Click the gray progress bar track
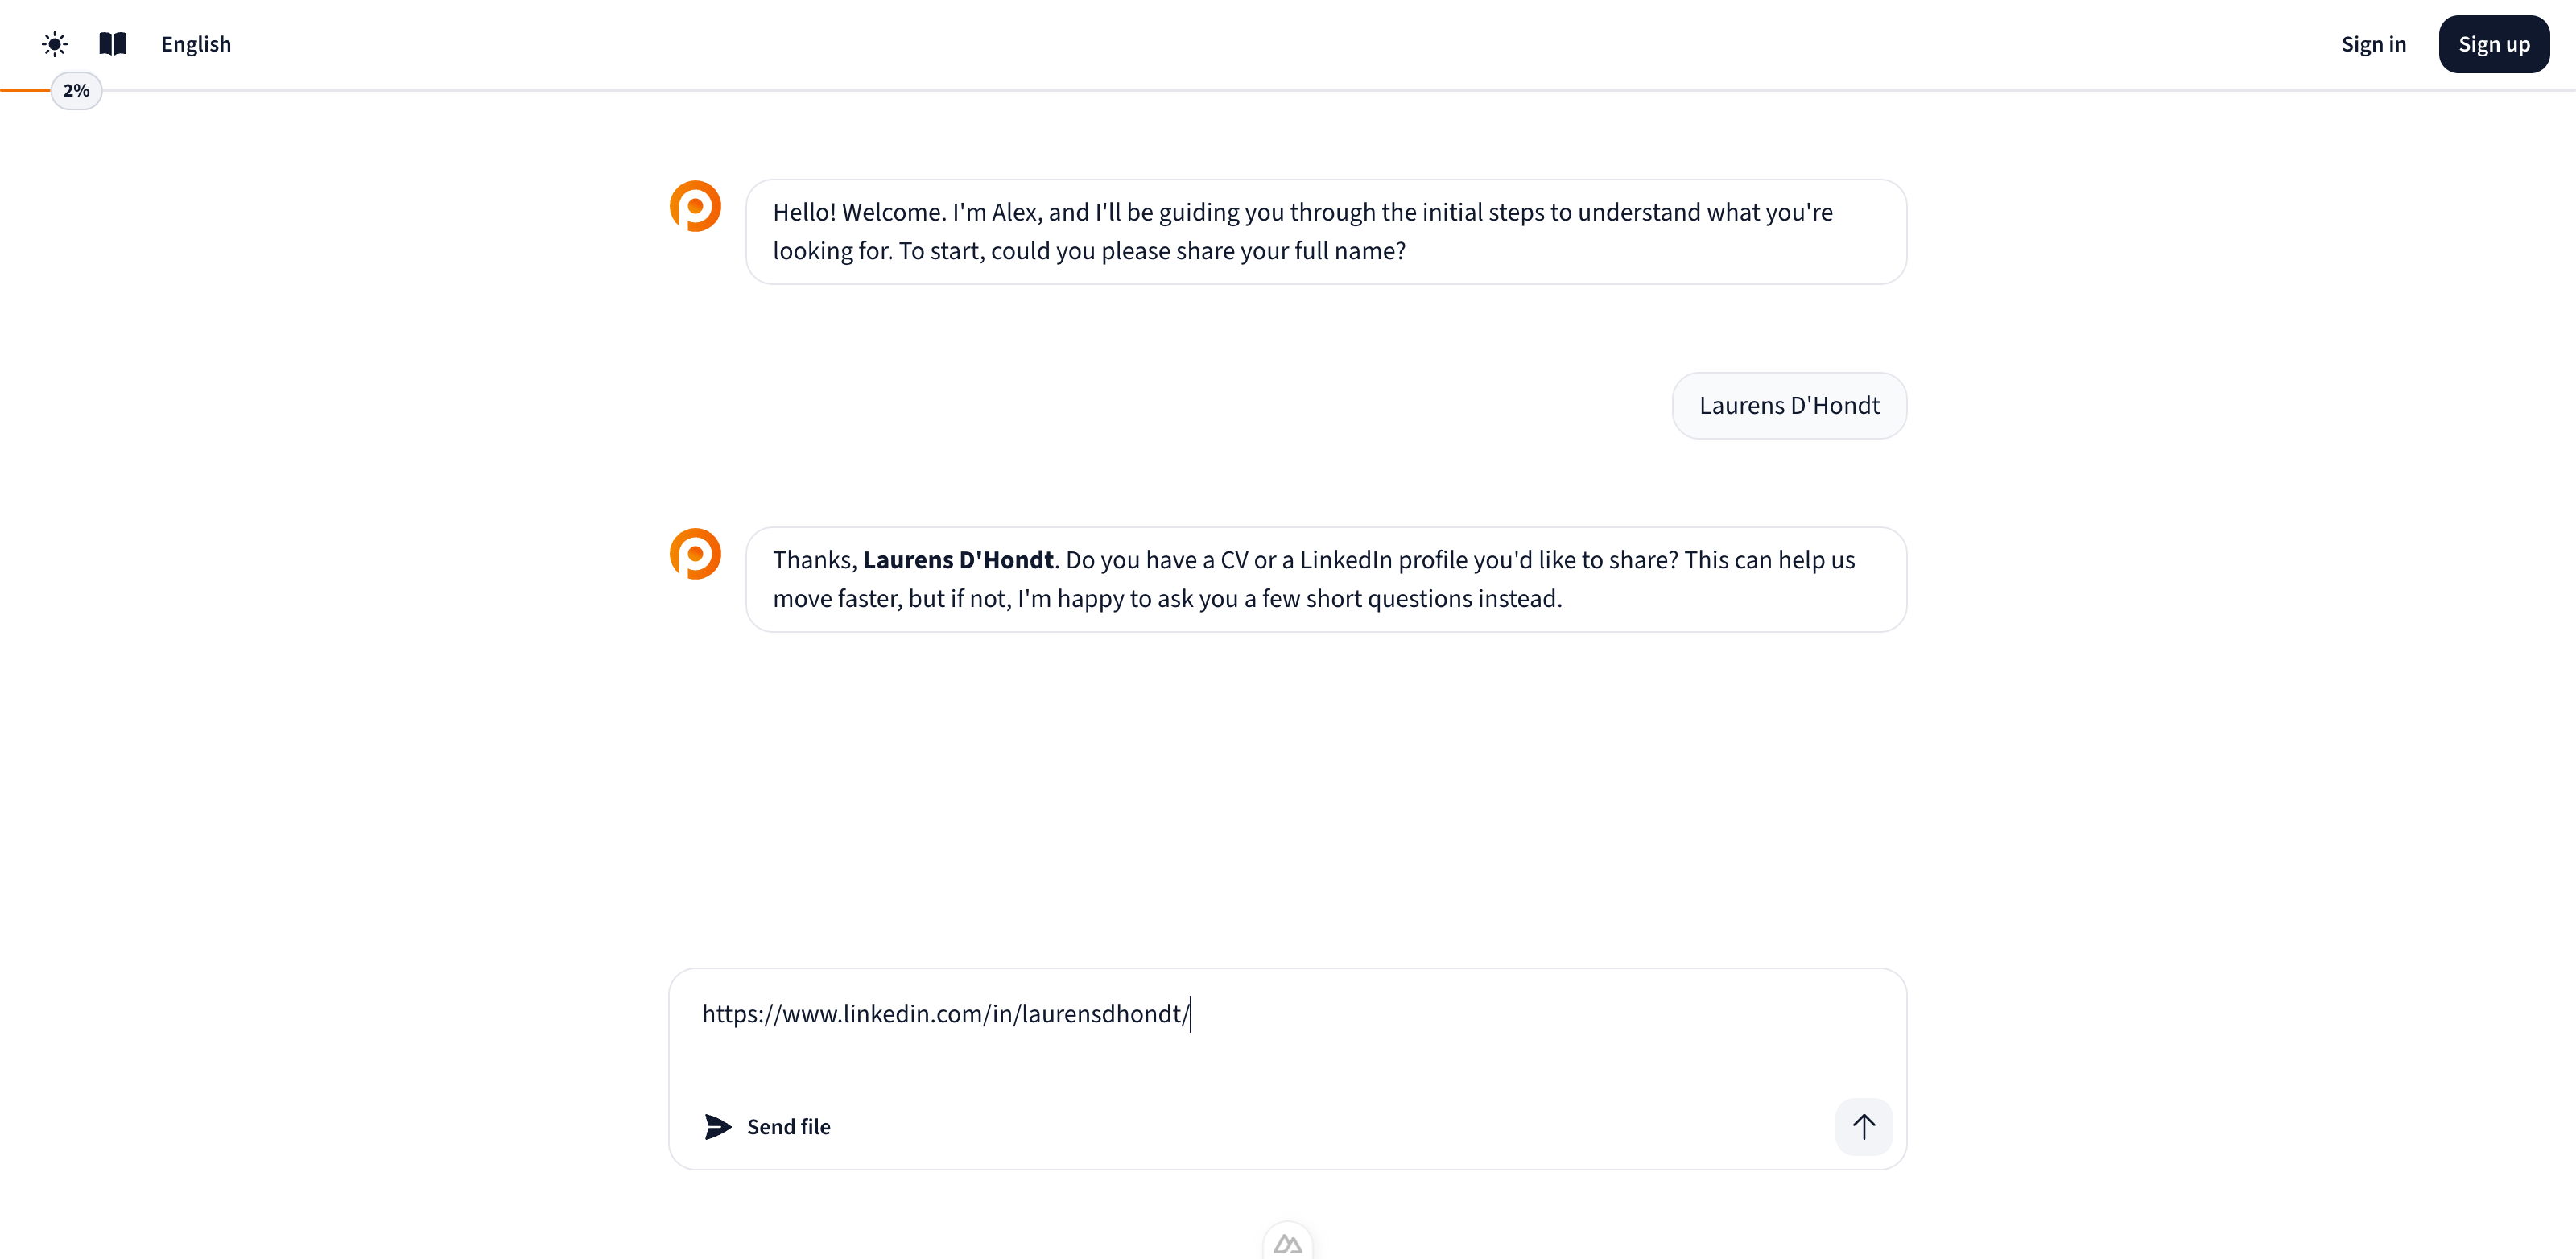The image size is (2576, 1259). [x=1300, y=90]
